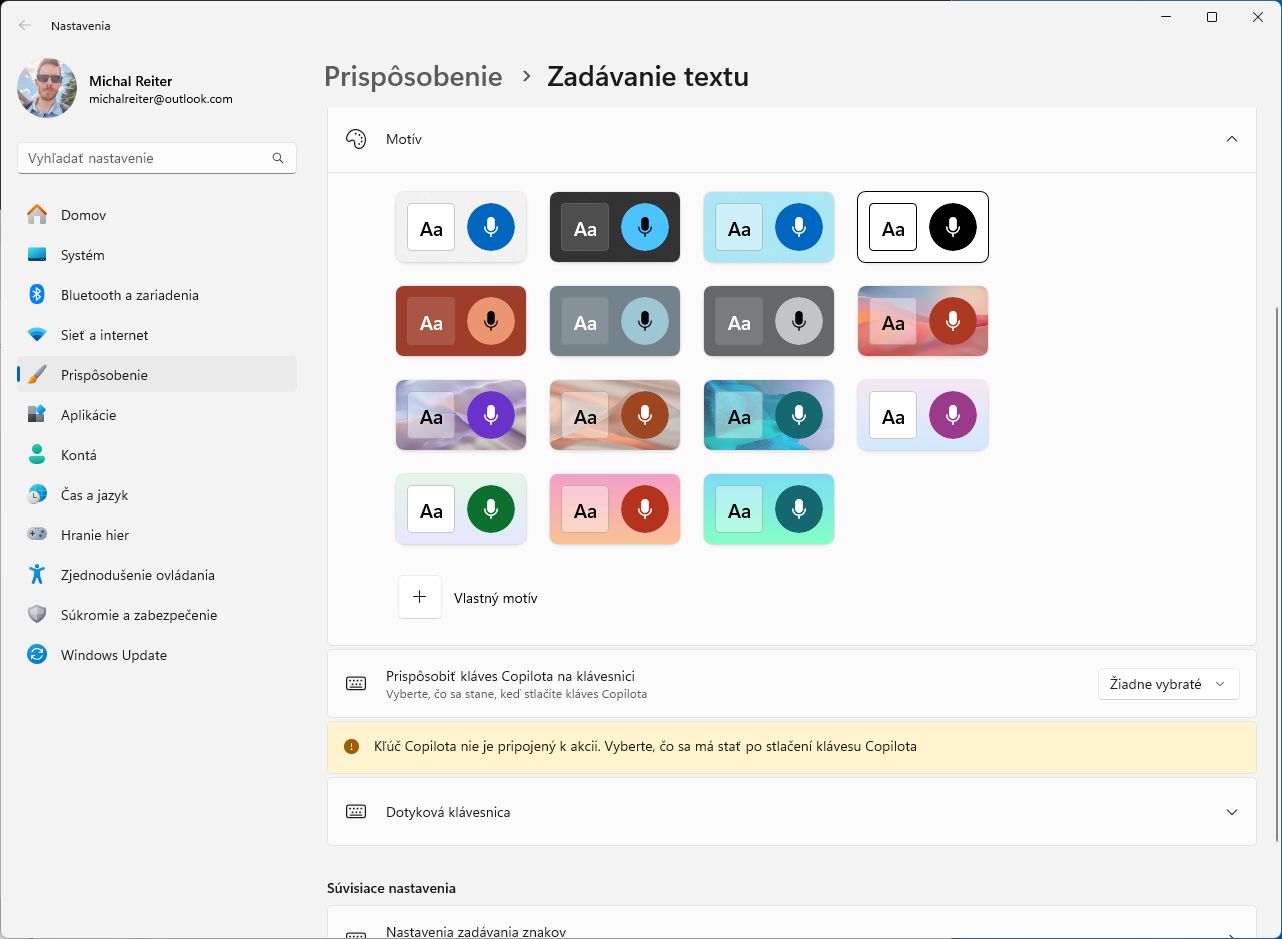
Task: Add a custom theme with Vlastný motív
Action: pos(420,597)
